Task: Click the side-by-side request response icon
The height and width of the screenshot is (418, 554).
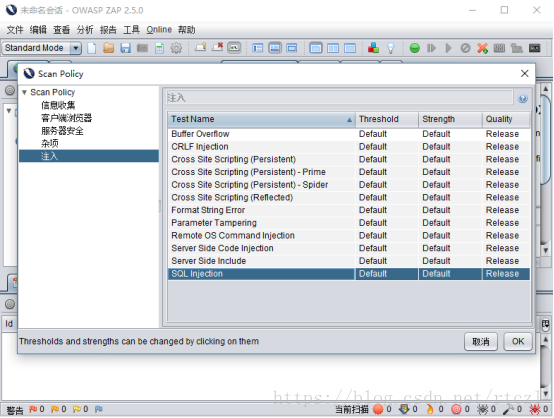Action: pos(333,48)
